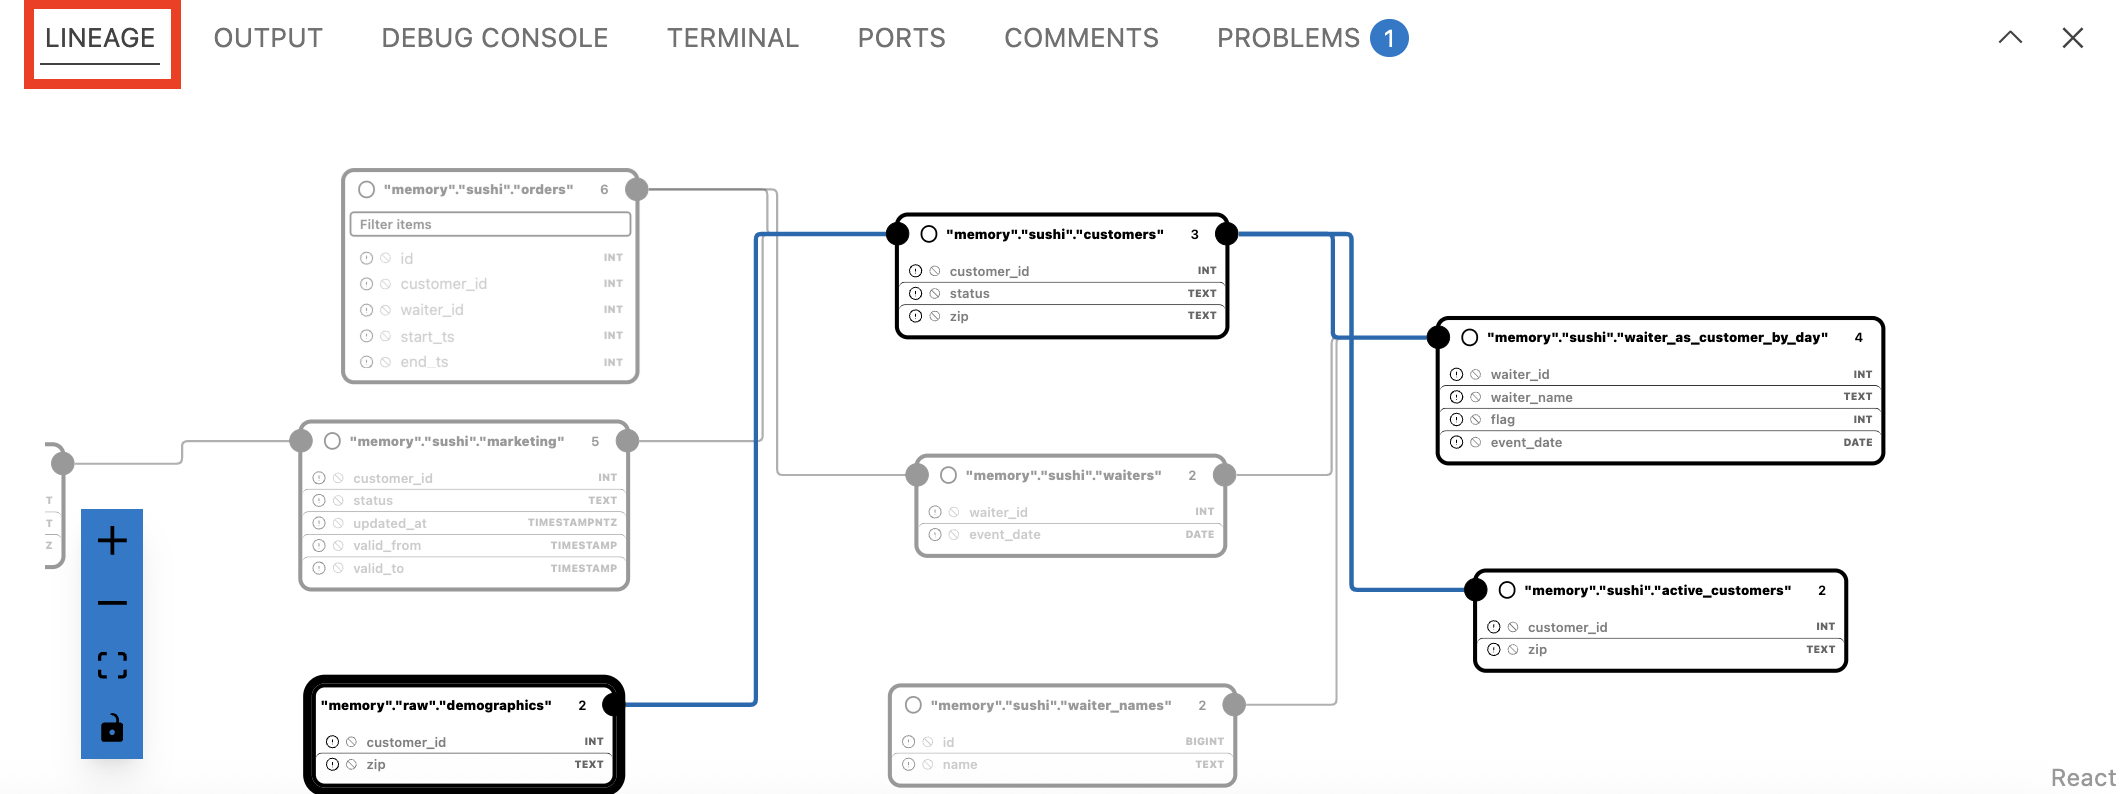
Task: Open the OUTPUT tab
Action: tap(268, 38)
